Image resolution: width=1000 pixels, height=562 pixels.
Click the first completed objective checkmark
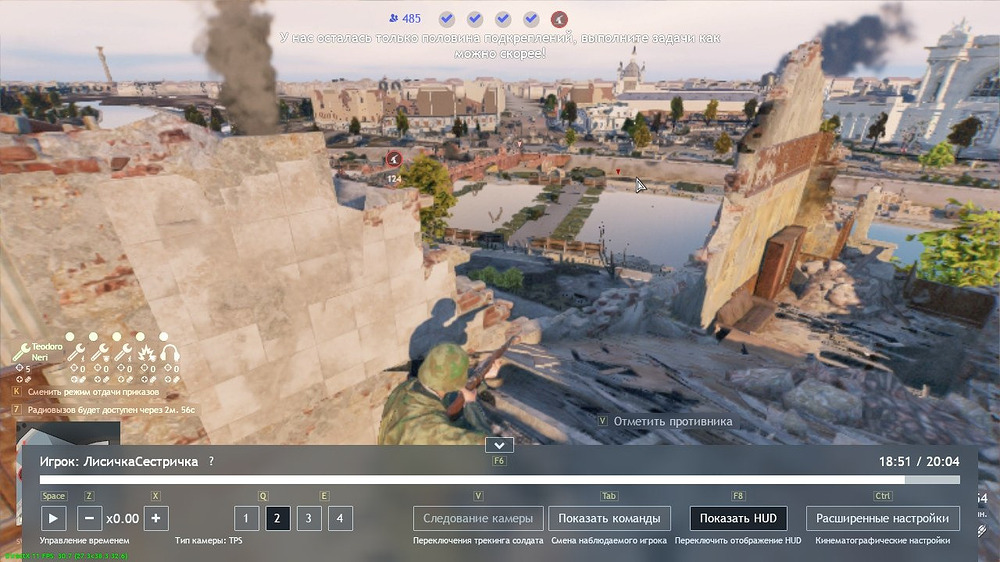(x=447, y=19)
